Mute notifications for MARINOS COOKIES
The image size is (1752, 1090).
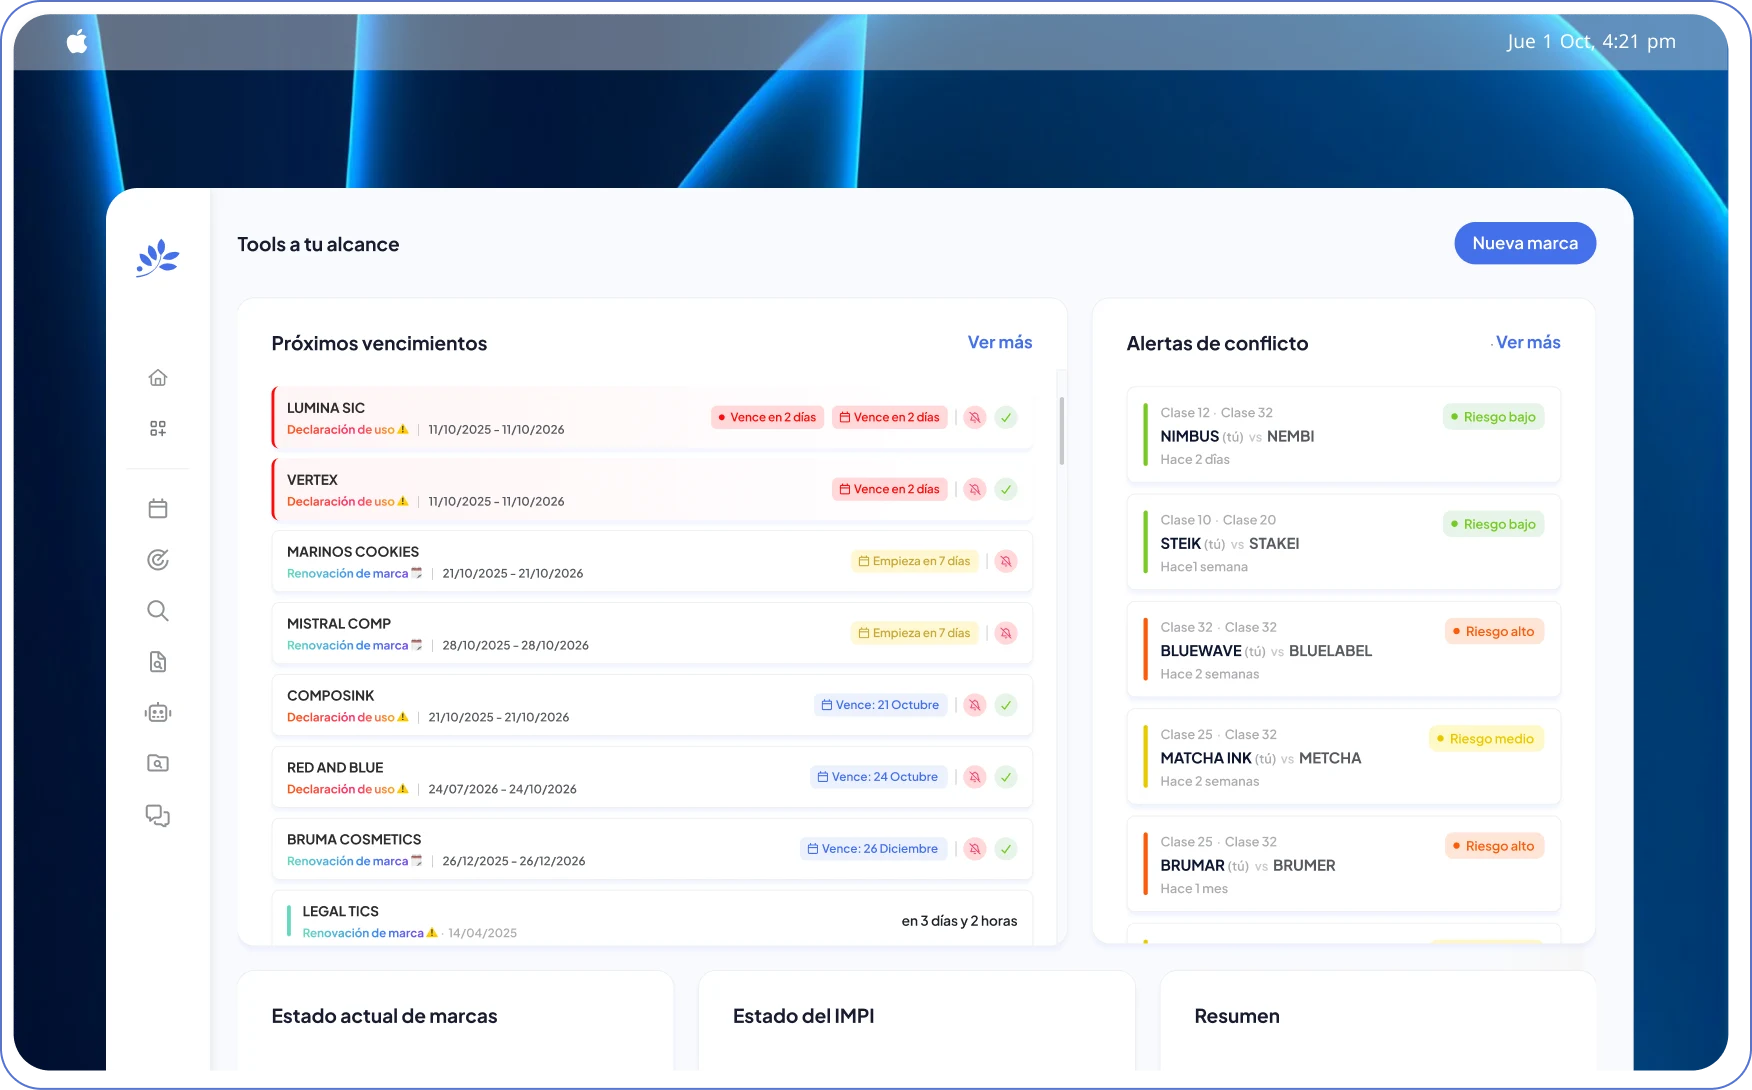point(1006,561)
